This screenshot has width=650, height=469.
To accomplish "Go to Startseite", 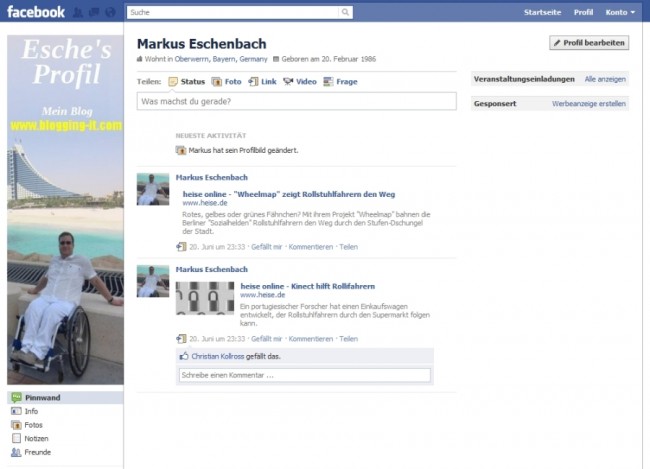I will 542,12.
